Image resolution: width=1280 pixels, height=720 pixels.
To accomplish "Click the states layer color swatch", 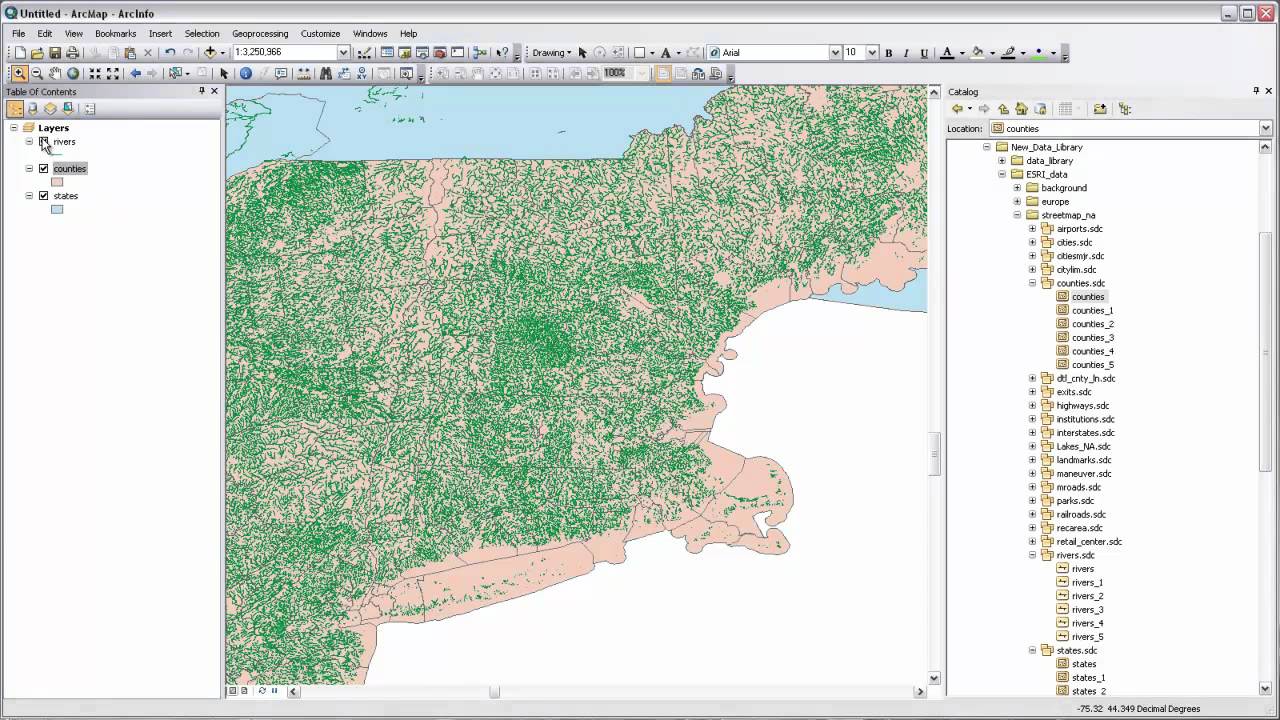I will coord(57,209).
